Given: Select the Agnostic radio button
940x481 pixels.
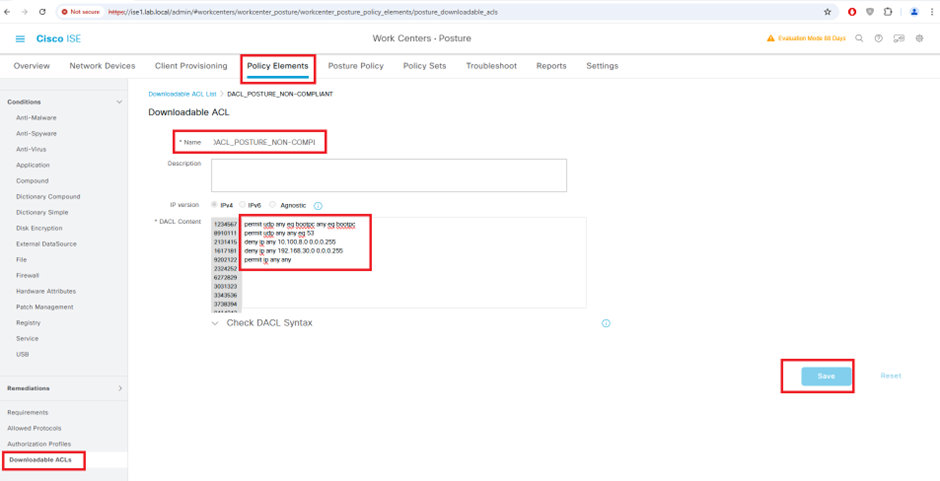Looking at the screenshot, I should pos(273,205).
